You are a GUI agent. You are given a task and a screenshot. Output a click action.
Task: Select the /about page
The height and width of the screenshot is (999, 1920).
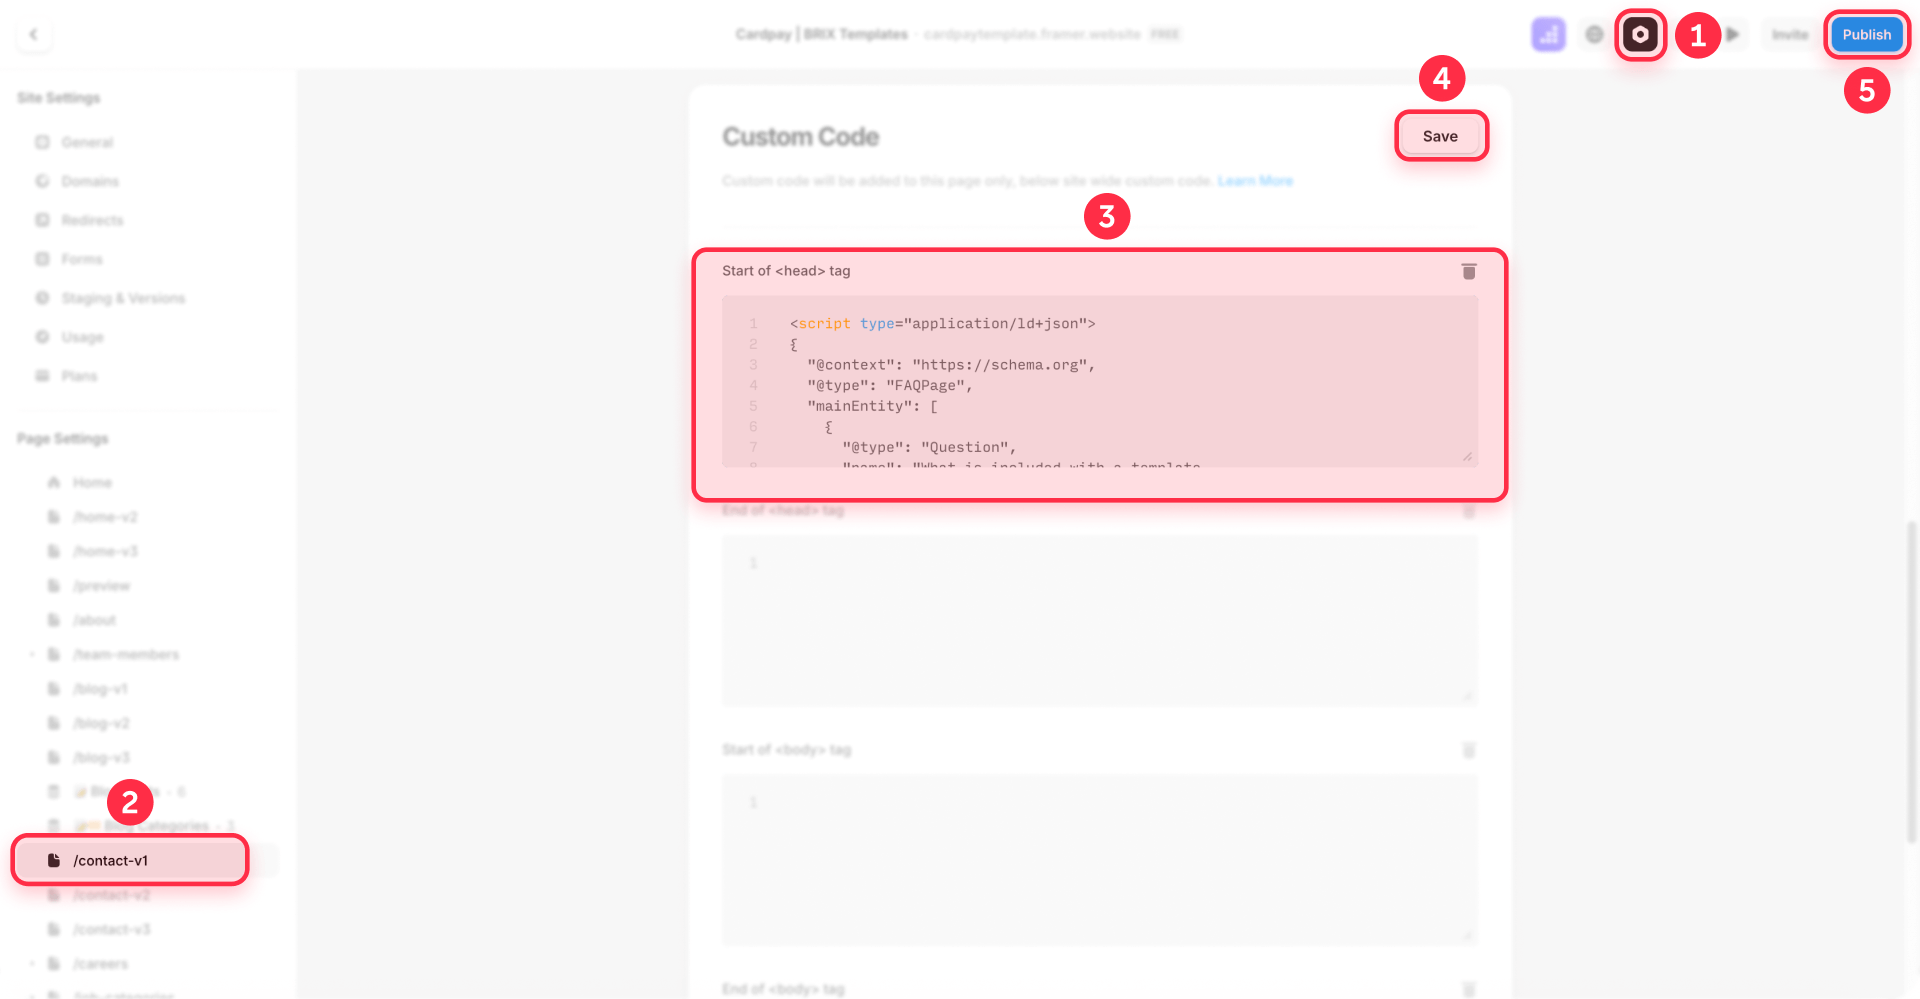[94, 620]
